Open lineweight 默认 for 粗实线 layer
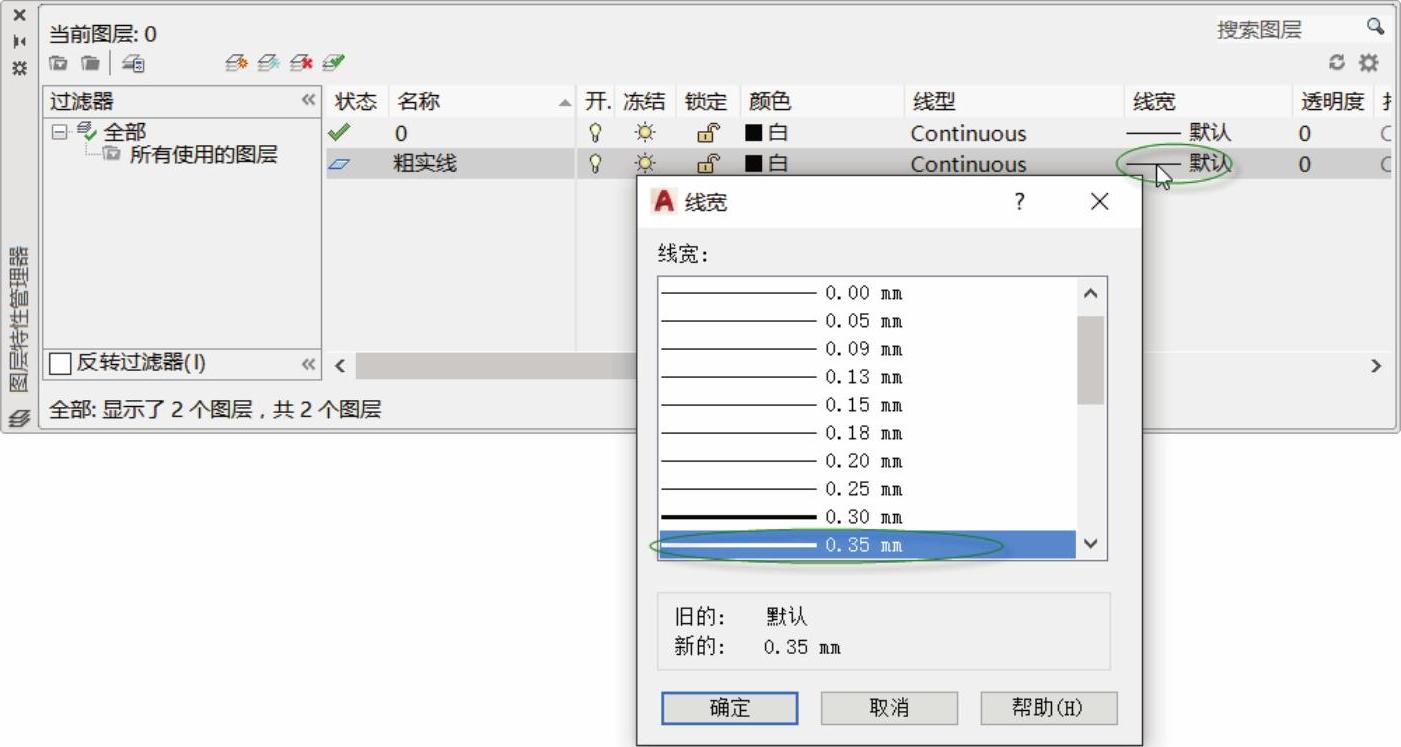1401x747 pixels. coord(1179,164)
